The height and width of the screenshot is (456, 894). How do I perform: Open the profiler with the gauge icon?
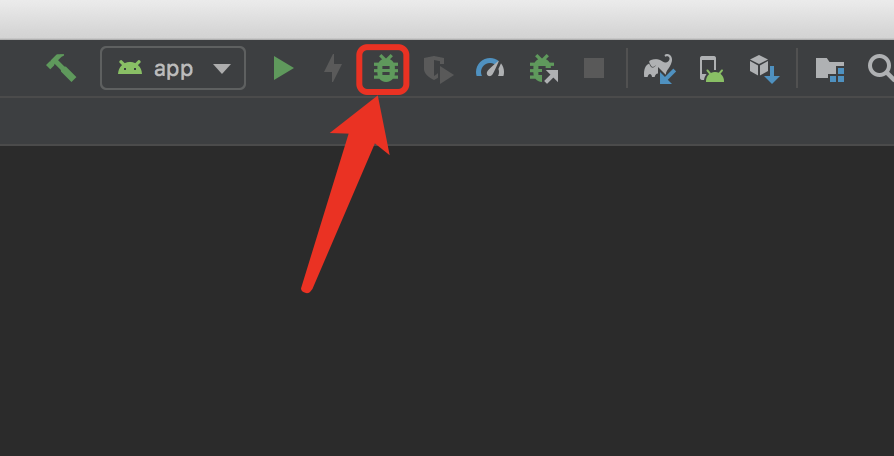(x=490, y=68)
